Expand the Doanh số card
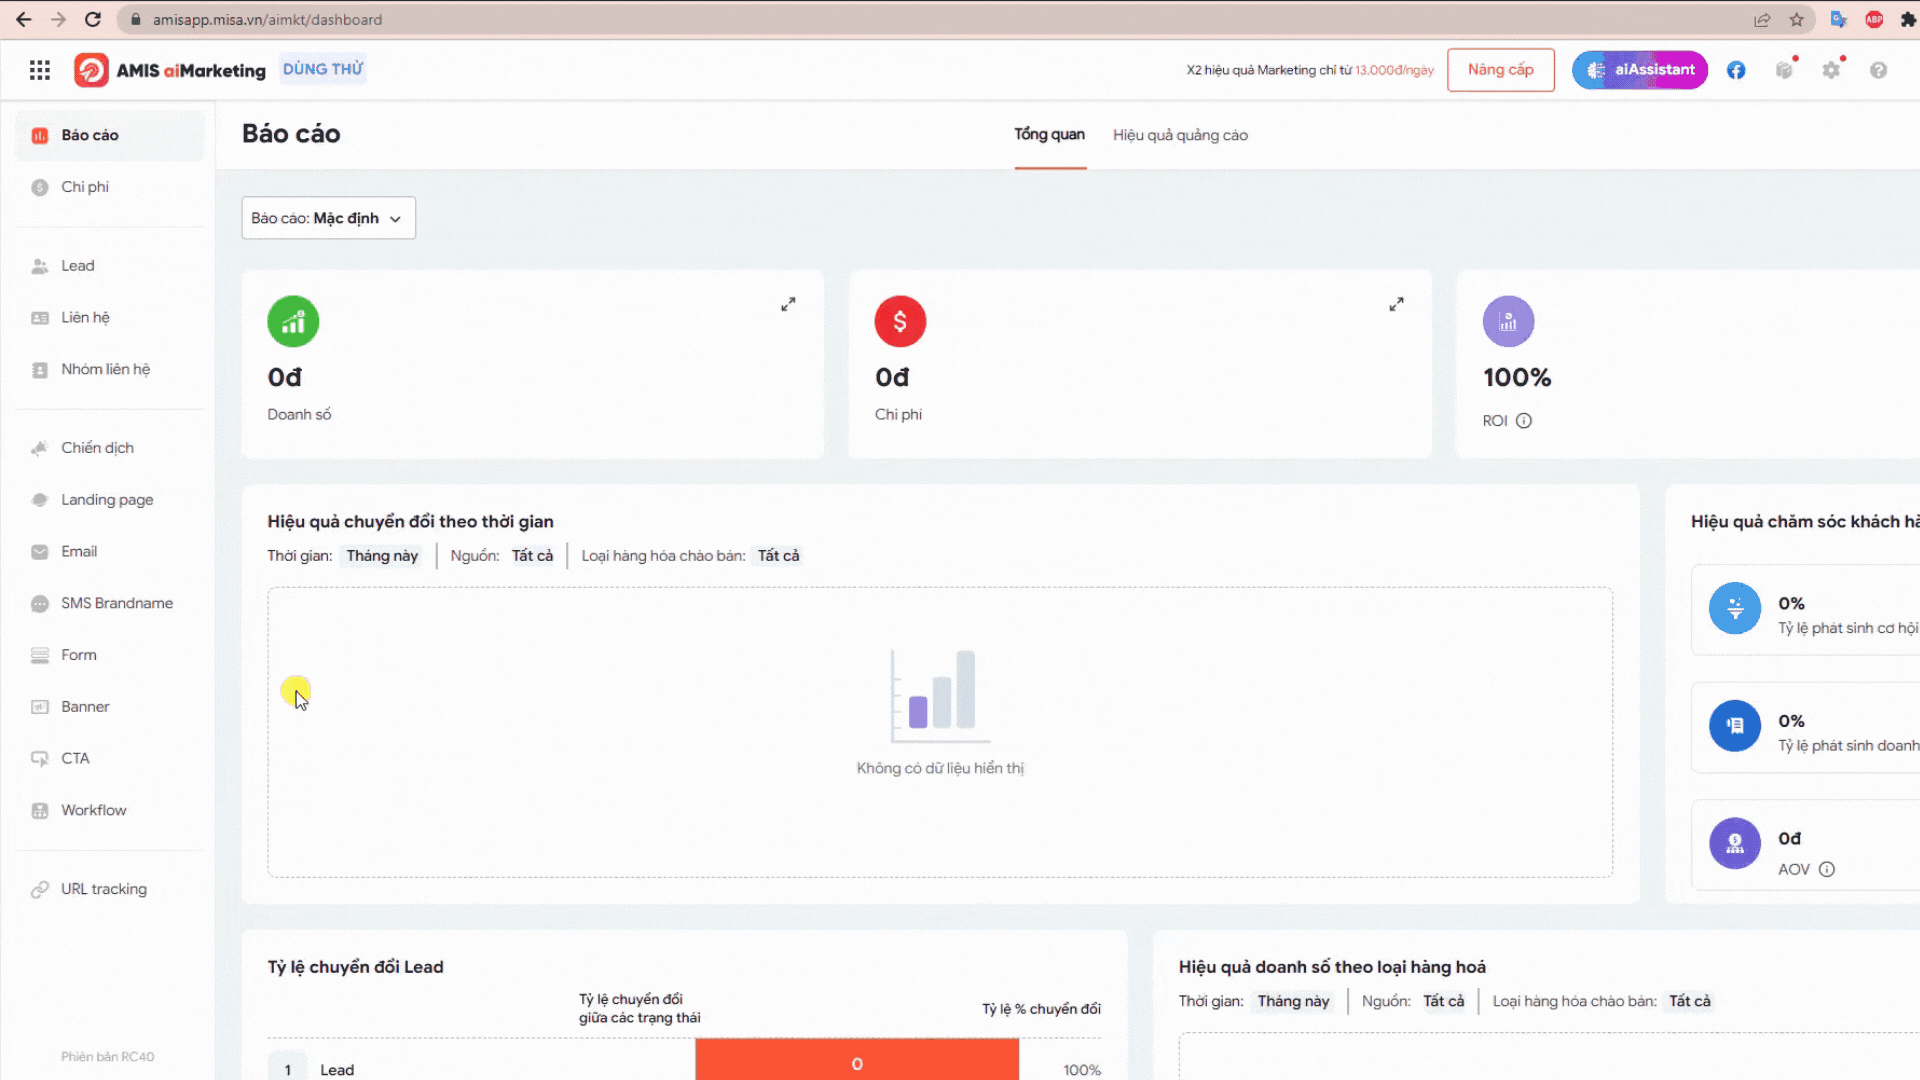Viewport: 1920px width, 1080px height. (x=788, y=304)
